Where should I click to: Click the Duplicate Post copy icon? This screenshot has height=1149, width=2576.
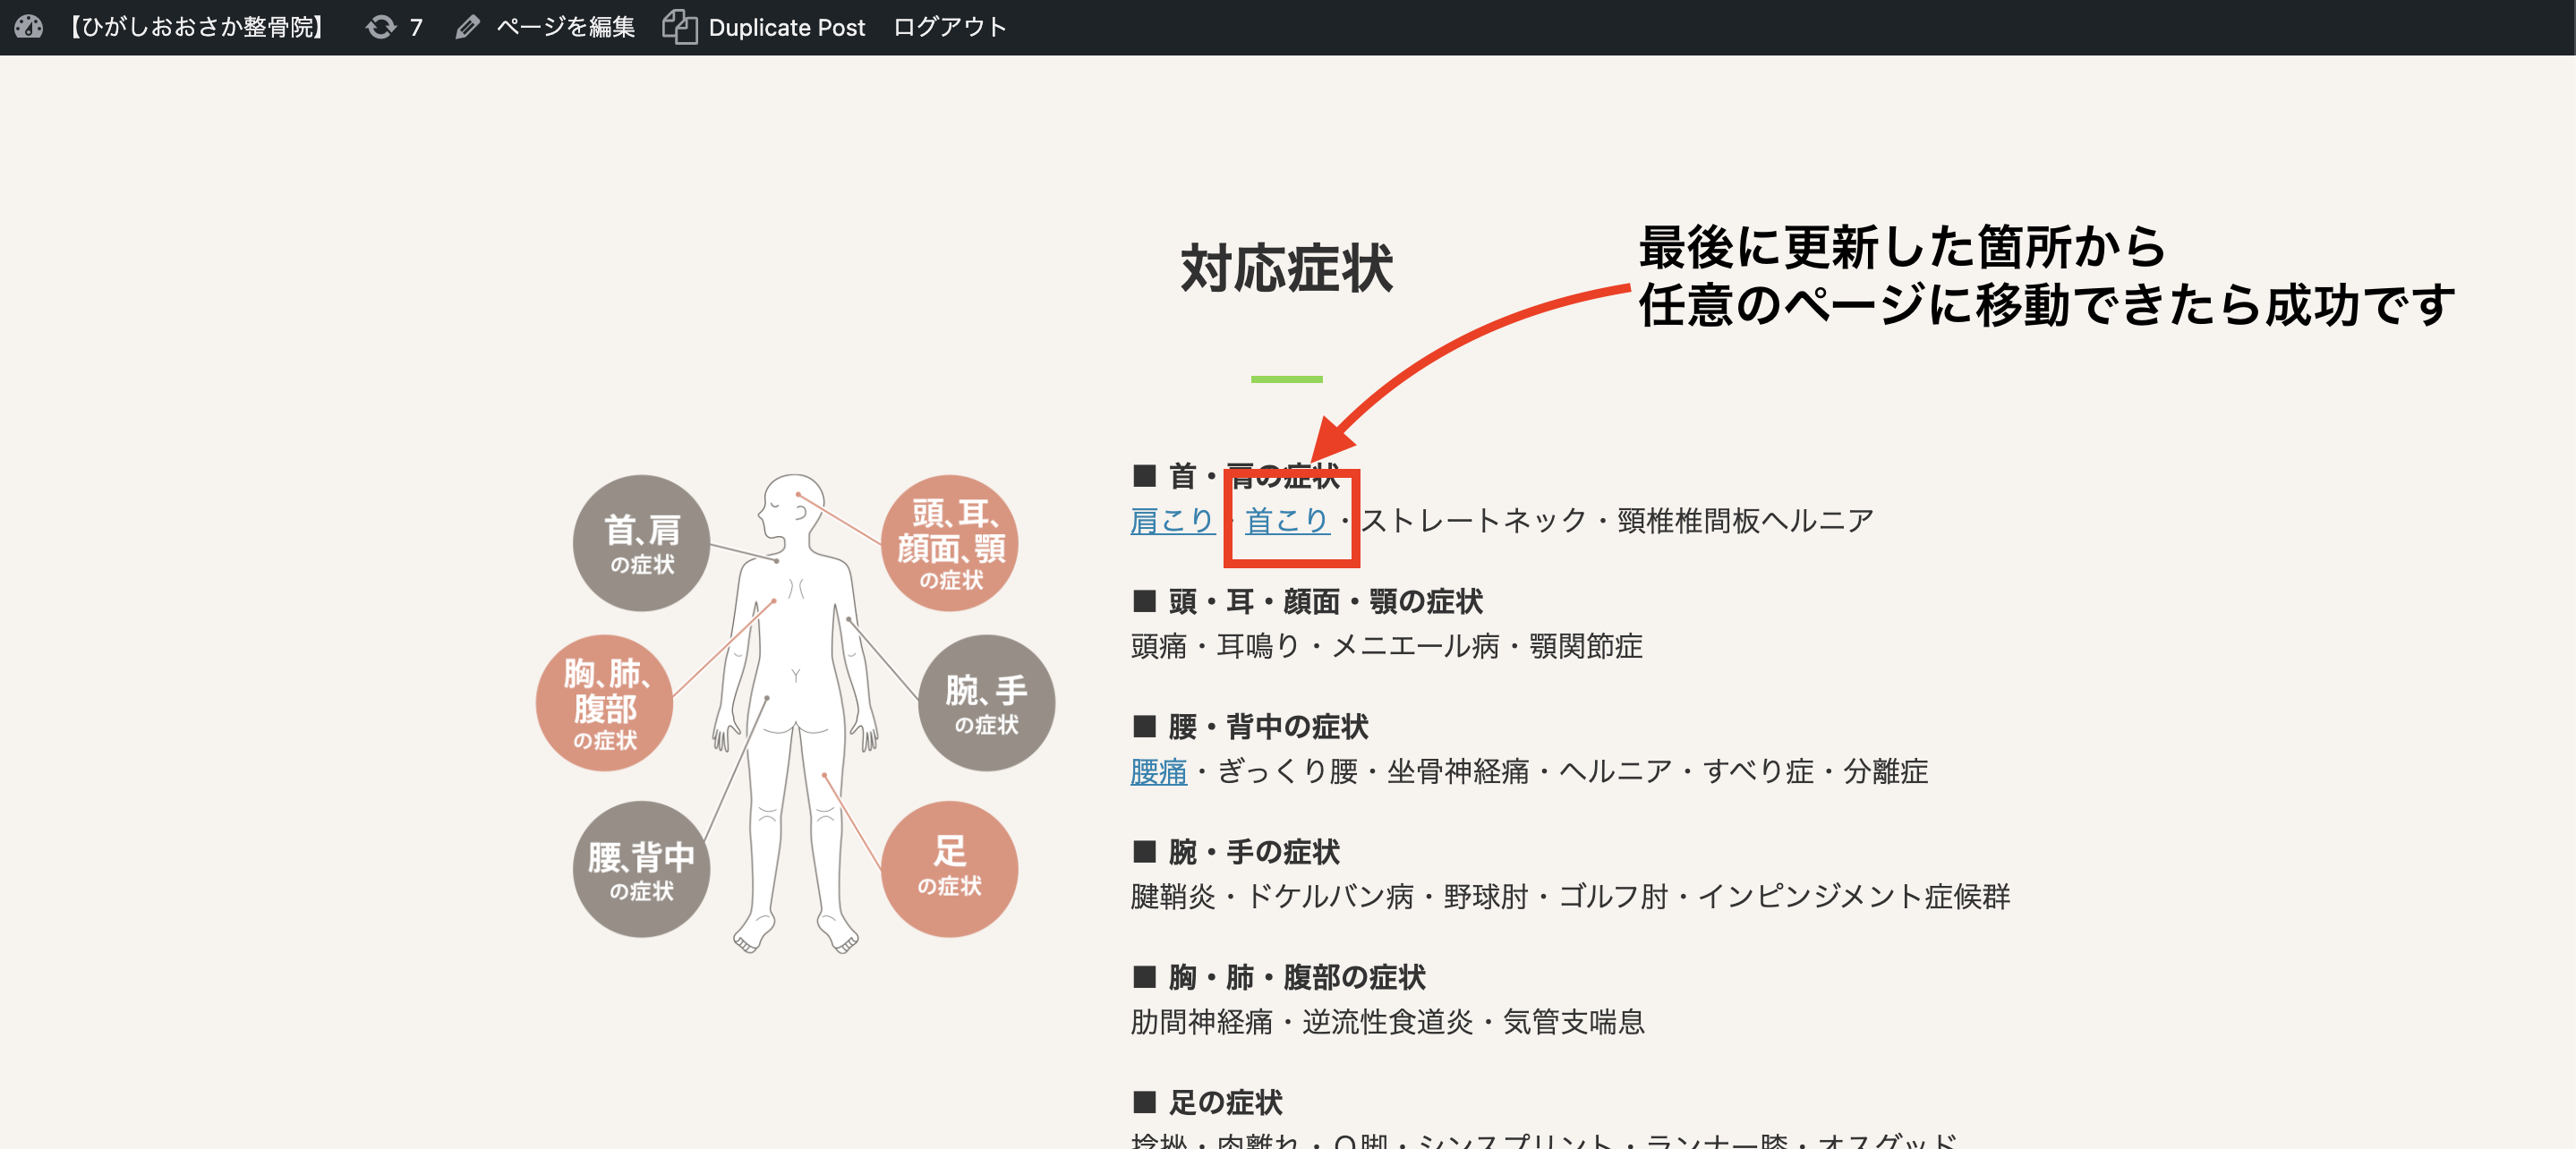tap(680, 27)
